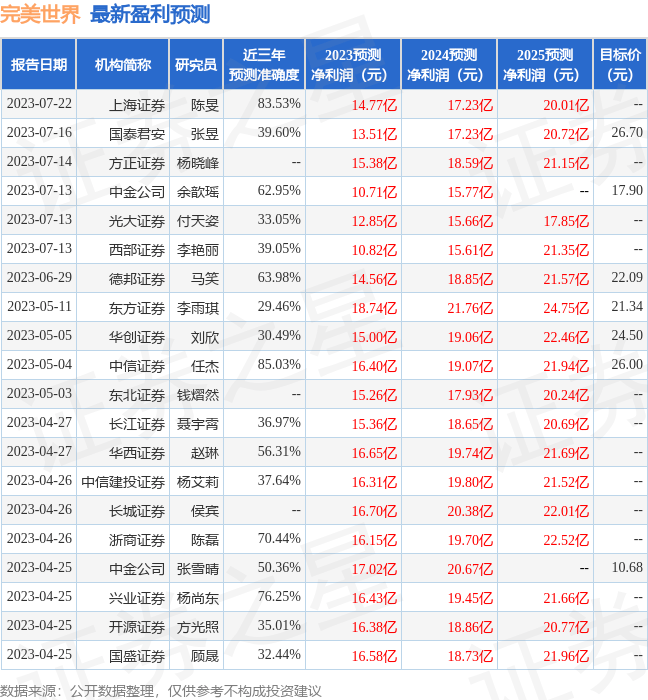
Task: Click institution 长江证券
Action: pyautogui.click(x=137, y=424)
